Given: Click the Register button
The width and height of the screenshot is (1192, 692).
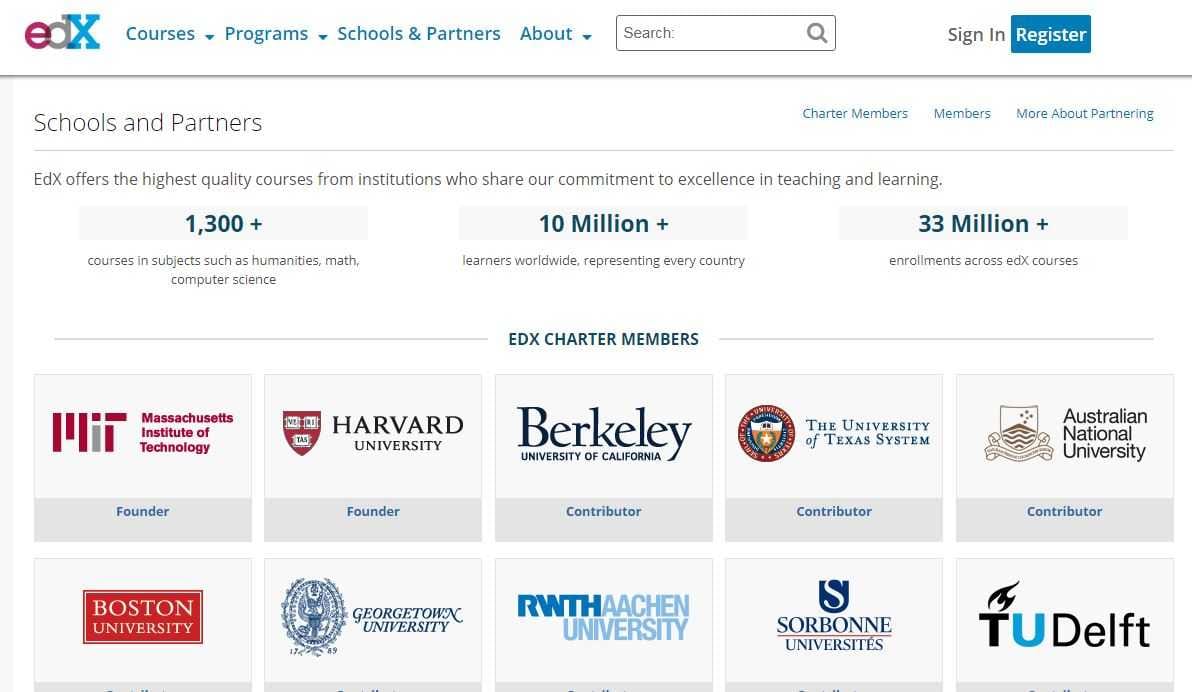Looking at the screenshot, I should point(1050,33).
